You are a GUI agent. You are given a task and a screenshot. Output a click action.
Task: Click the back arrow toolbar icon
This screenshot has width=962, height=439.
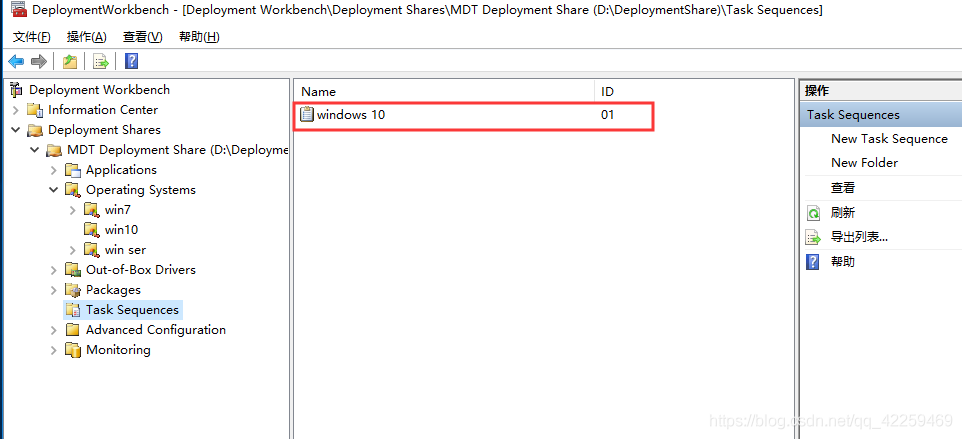pyautogui.click(x=16, y=62)
